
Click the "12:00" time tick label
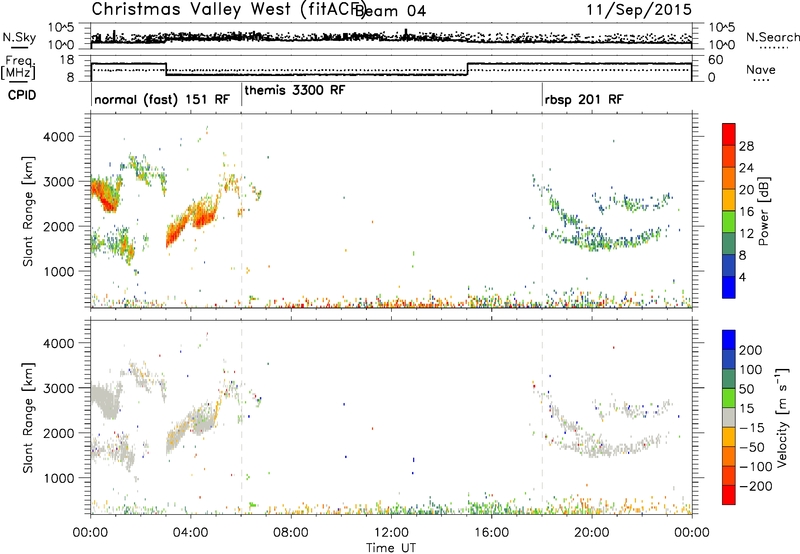(391, 533)
